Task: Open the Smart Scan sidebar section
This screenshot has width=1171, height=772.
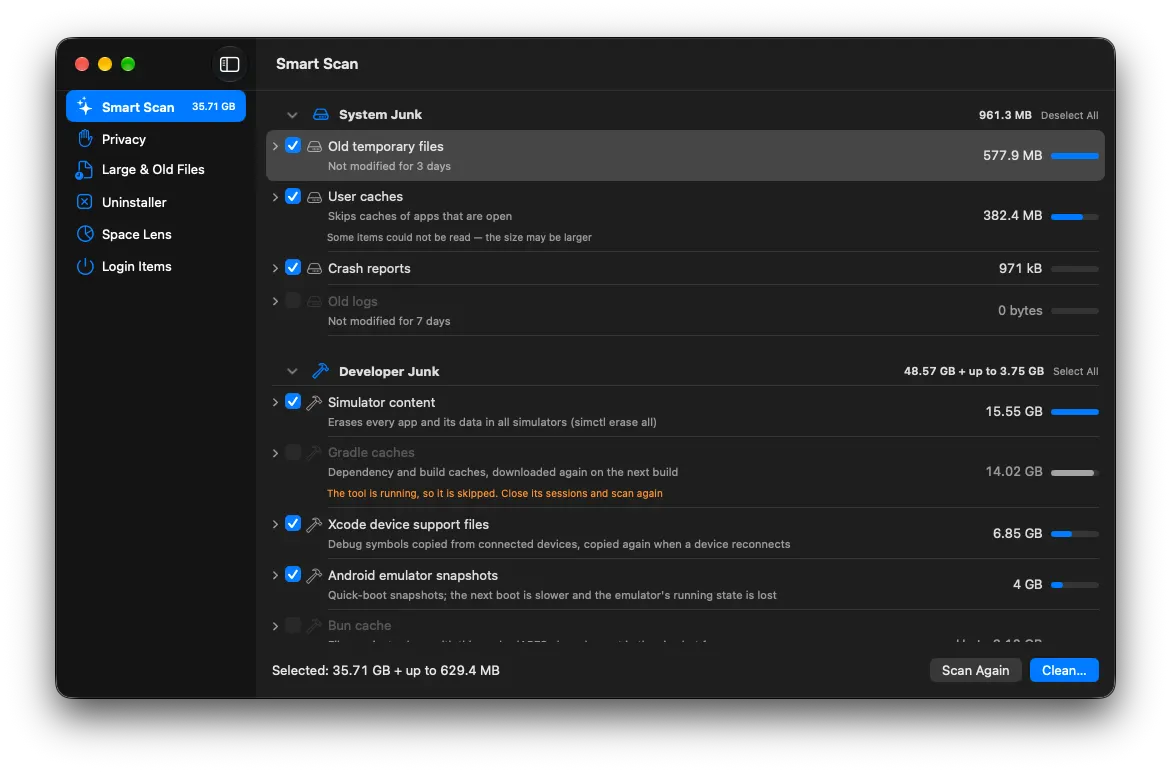Action: [x=155, y=106]
